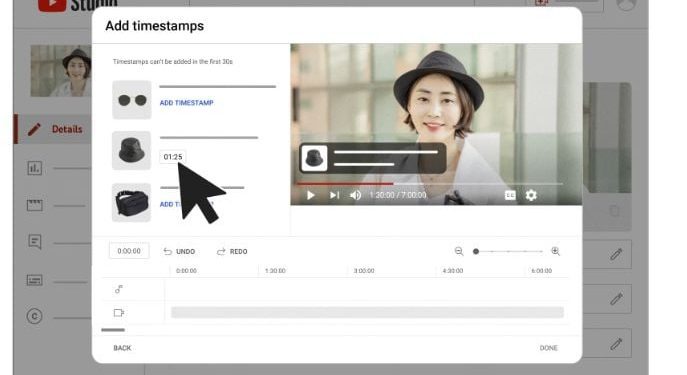Add timestamp for the sunglasses product
This screenshot has height=375, width=687.
(187, 103)
